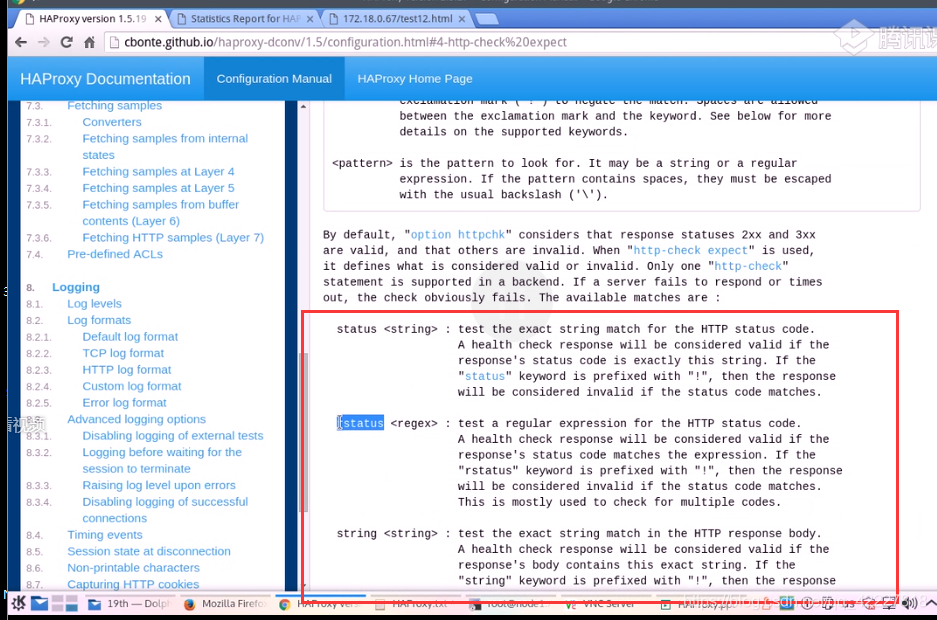Open Fetching samples from buffer contents link
The image size is (937, 620).
[x=160, y=213]
